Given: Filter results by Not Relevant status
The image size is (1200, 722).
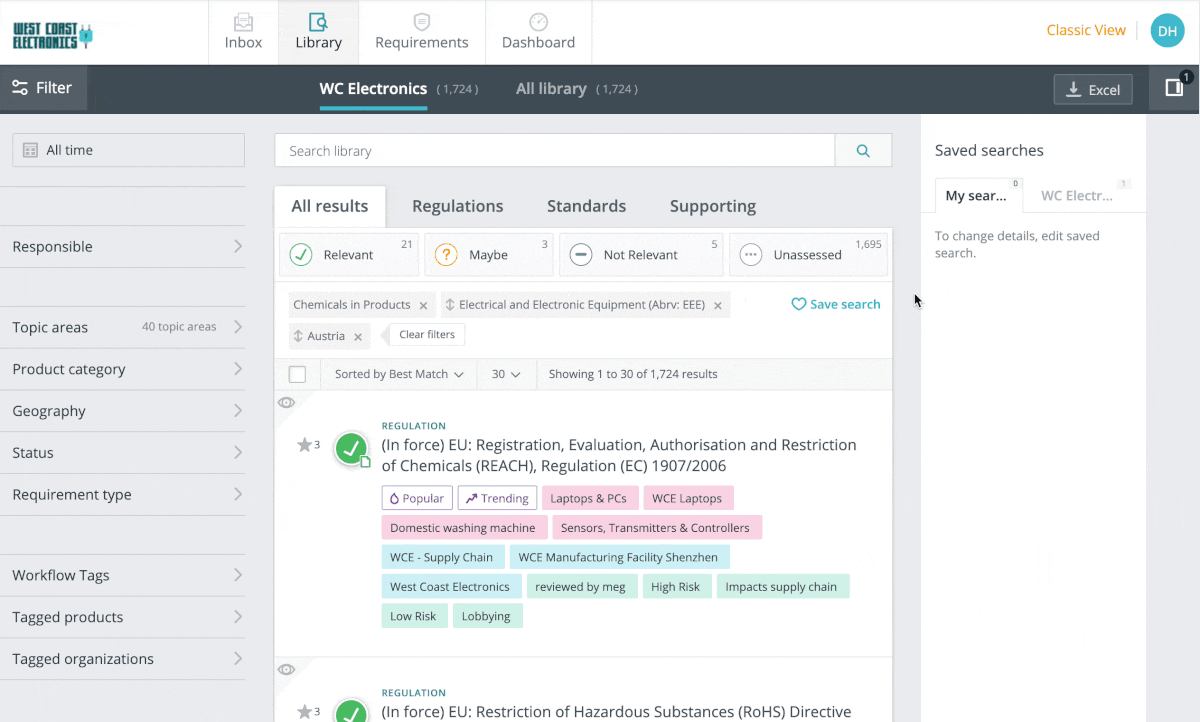Looking at the screenshot, I should (640, 255).
